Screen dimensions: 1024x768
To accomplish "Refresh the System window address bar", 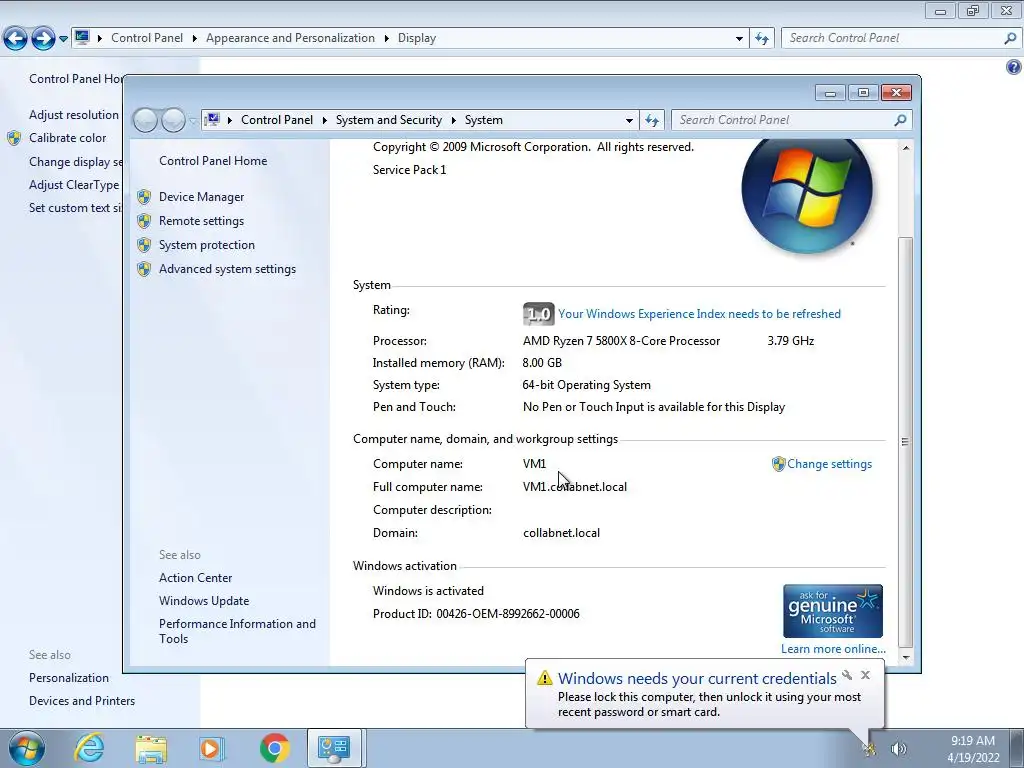I will click(652, 120).
